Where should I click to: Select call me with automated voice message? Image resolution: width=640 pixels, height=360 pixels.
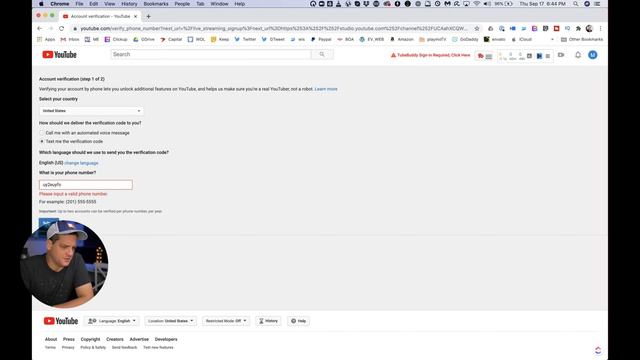(x=42, y=133)
